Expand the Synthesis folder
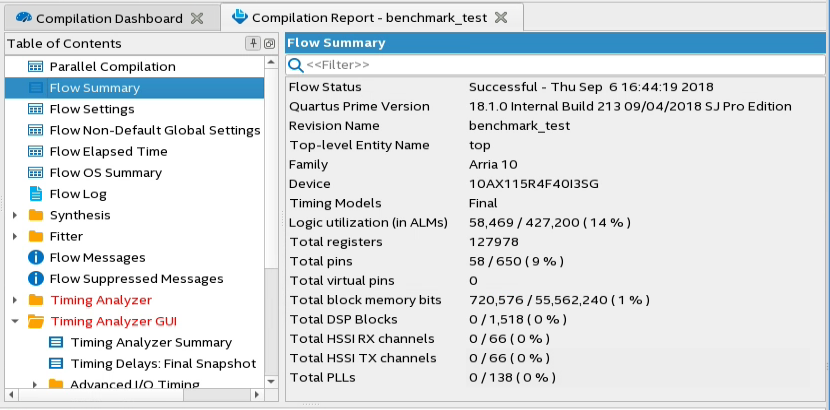 [14, 216]
